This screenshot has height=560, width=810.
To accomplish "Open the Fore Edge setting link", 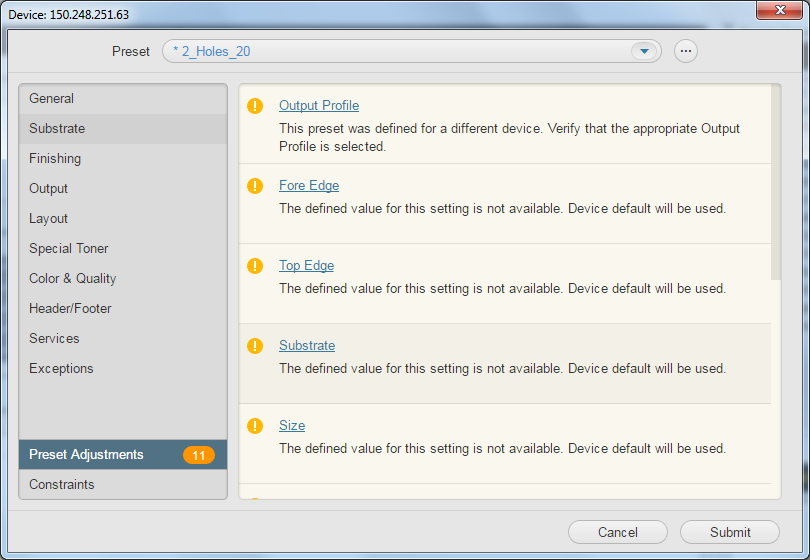I will coord(308,186).
